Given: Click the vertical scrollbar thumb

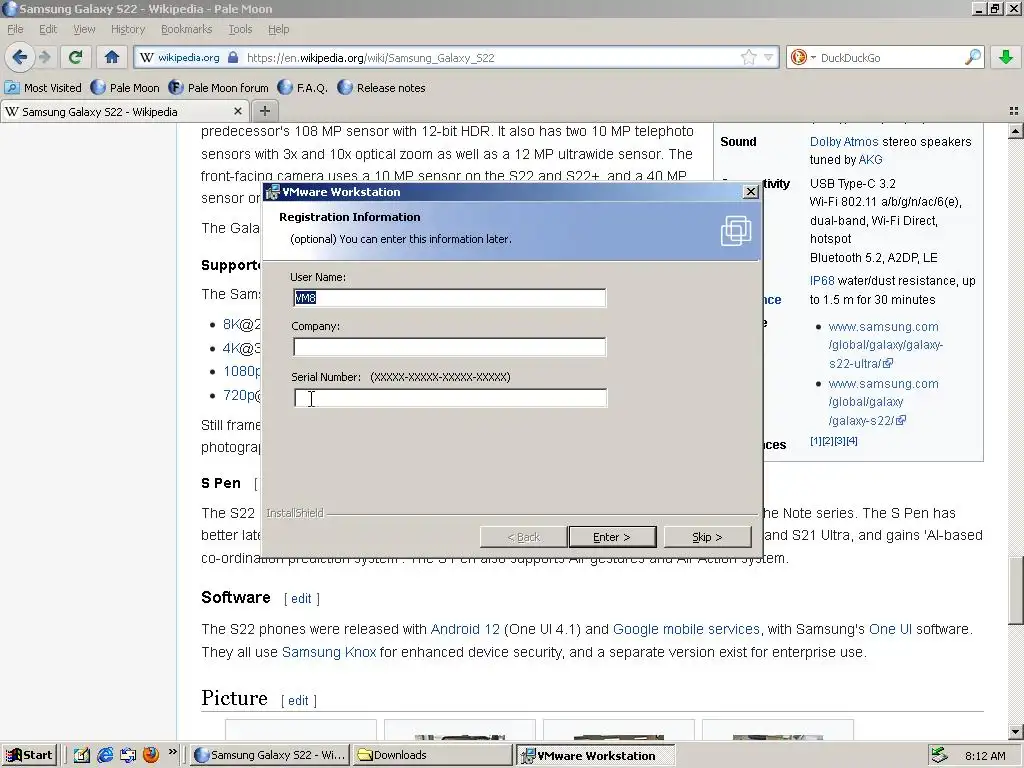Looking at the screenshot, I should point(1016,590).
